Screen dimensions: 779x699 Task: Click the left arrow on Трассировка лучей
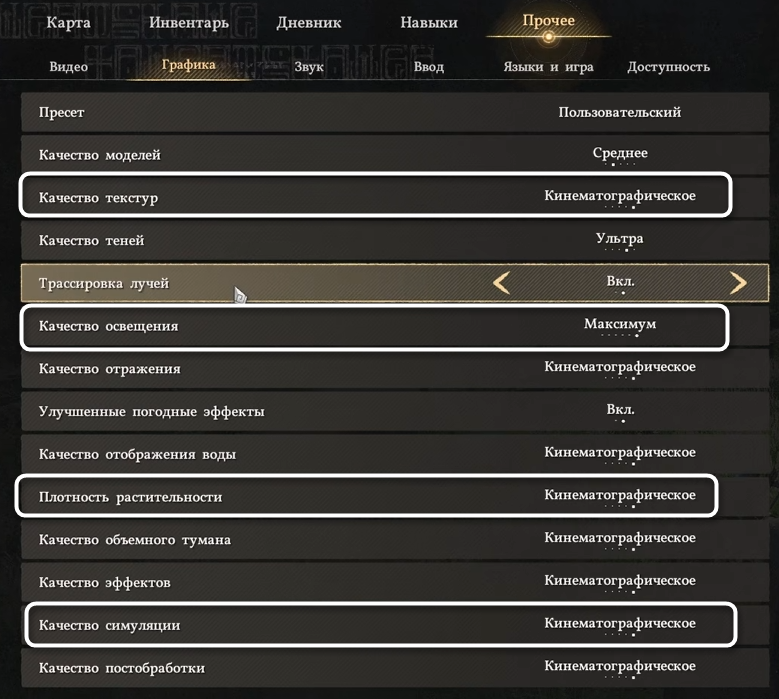tap(501, 283)
